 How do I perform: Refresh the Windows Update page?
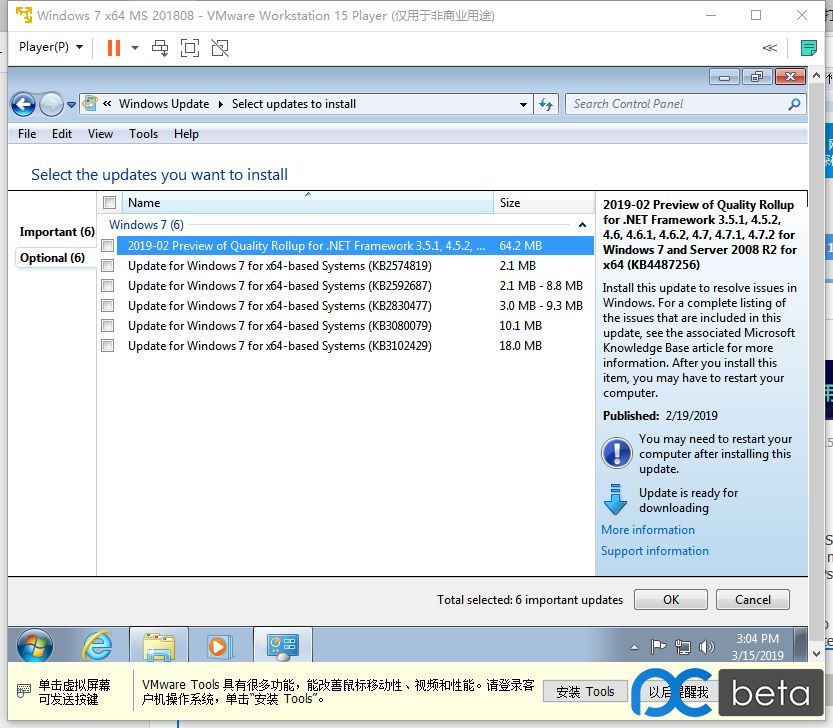coord(546,104)
